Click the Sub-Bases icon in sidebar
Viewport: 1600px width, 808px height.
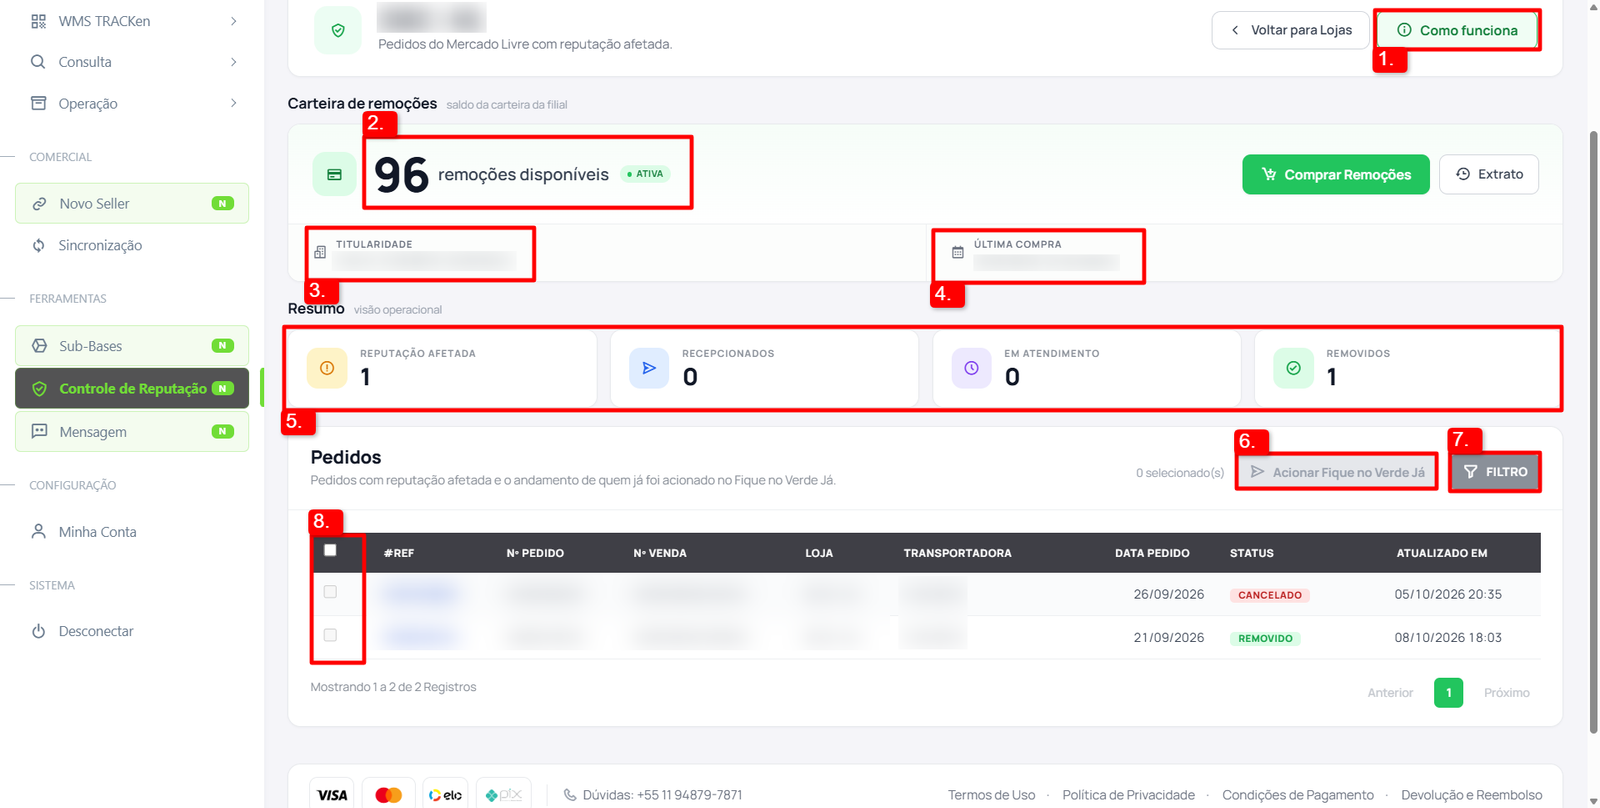[39, 346]
